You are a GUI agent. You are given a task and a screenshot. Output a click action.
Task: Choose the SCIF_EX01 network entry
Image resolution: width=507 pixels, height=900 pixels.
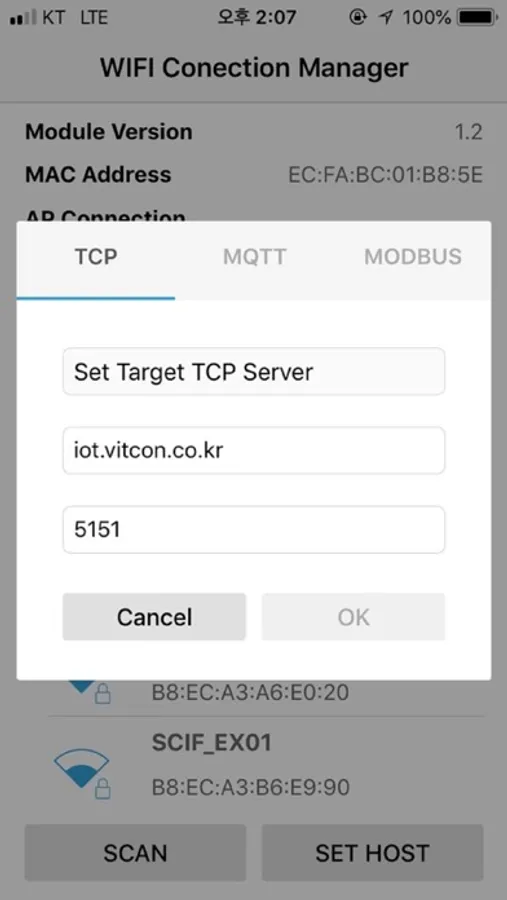coord(266,765)
